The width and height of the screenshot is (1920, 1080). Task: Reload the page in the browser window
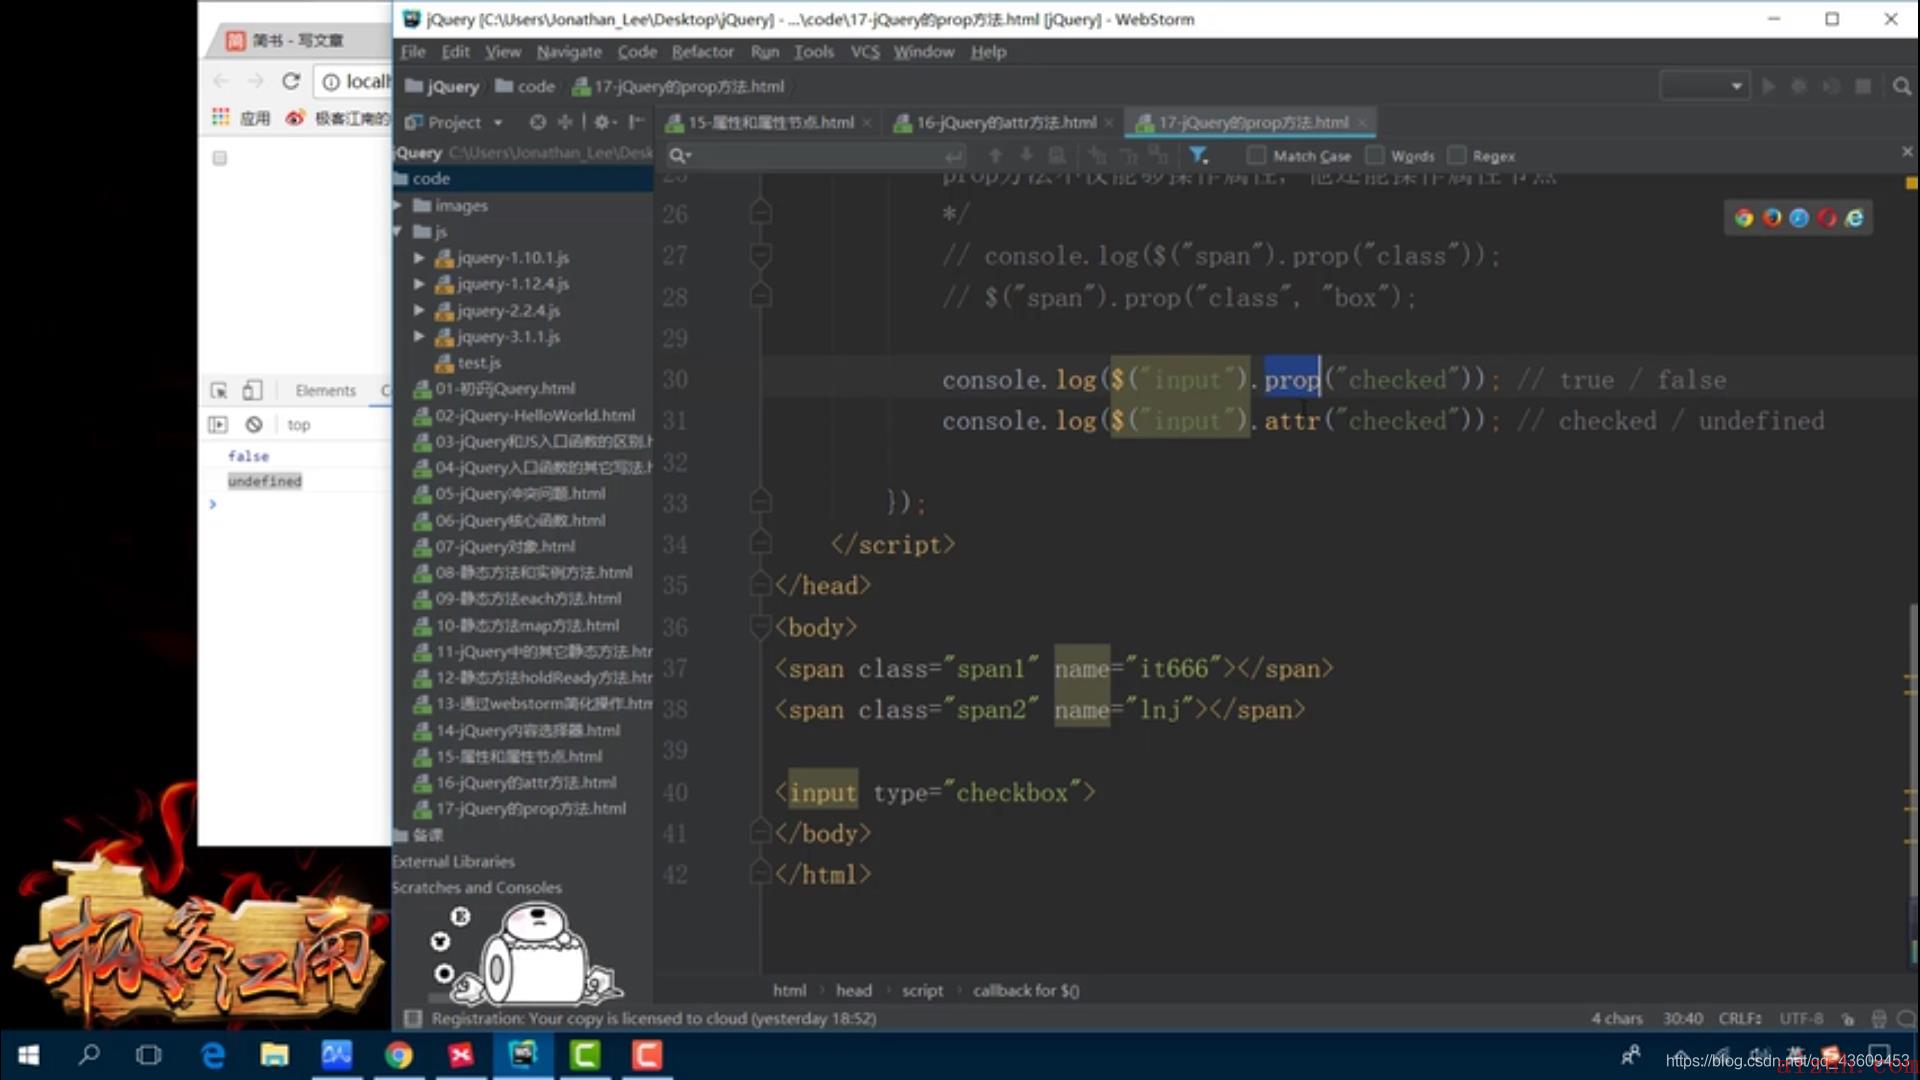coord(291,81)
